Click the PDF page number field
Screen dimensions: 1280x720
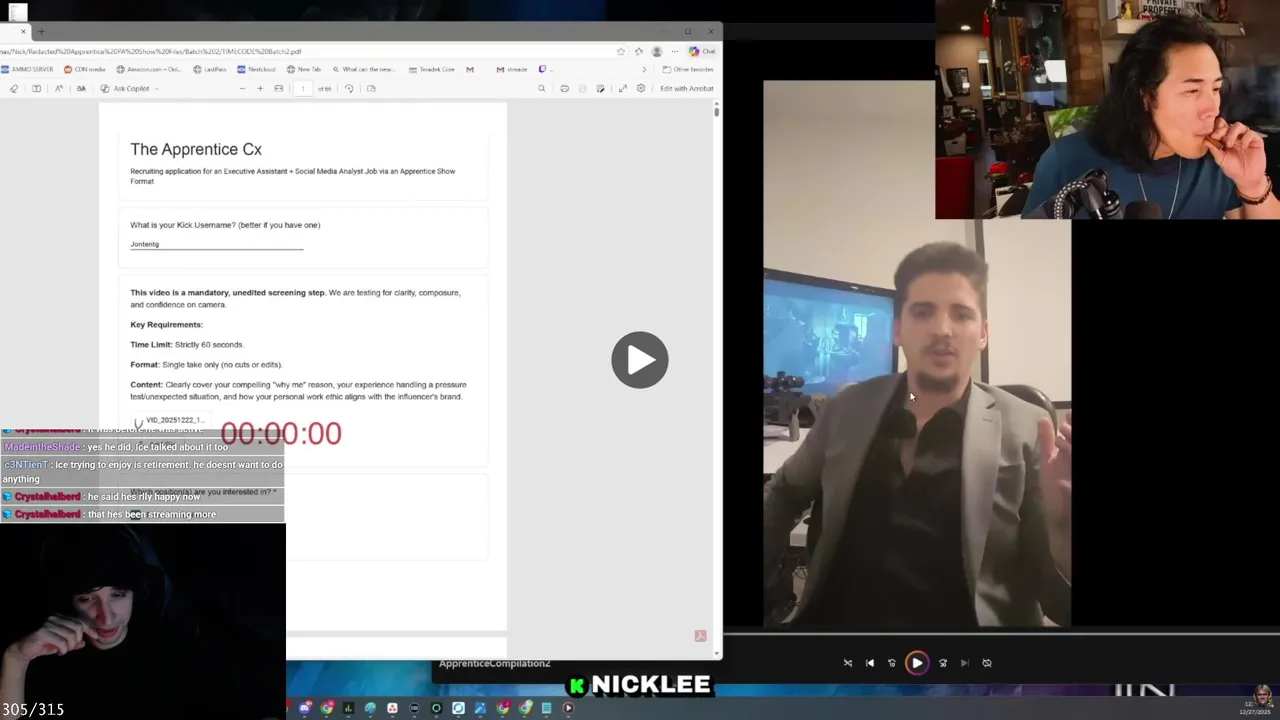(303, 88)
